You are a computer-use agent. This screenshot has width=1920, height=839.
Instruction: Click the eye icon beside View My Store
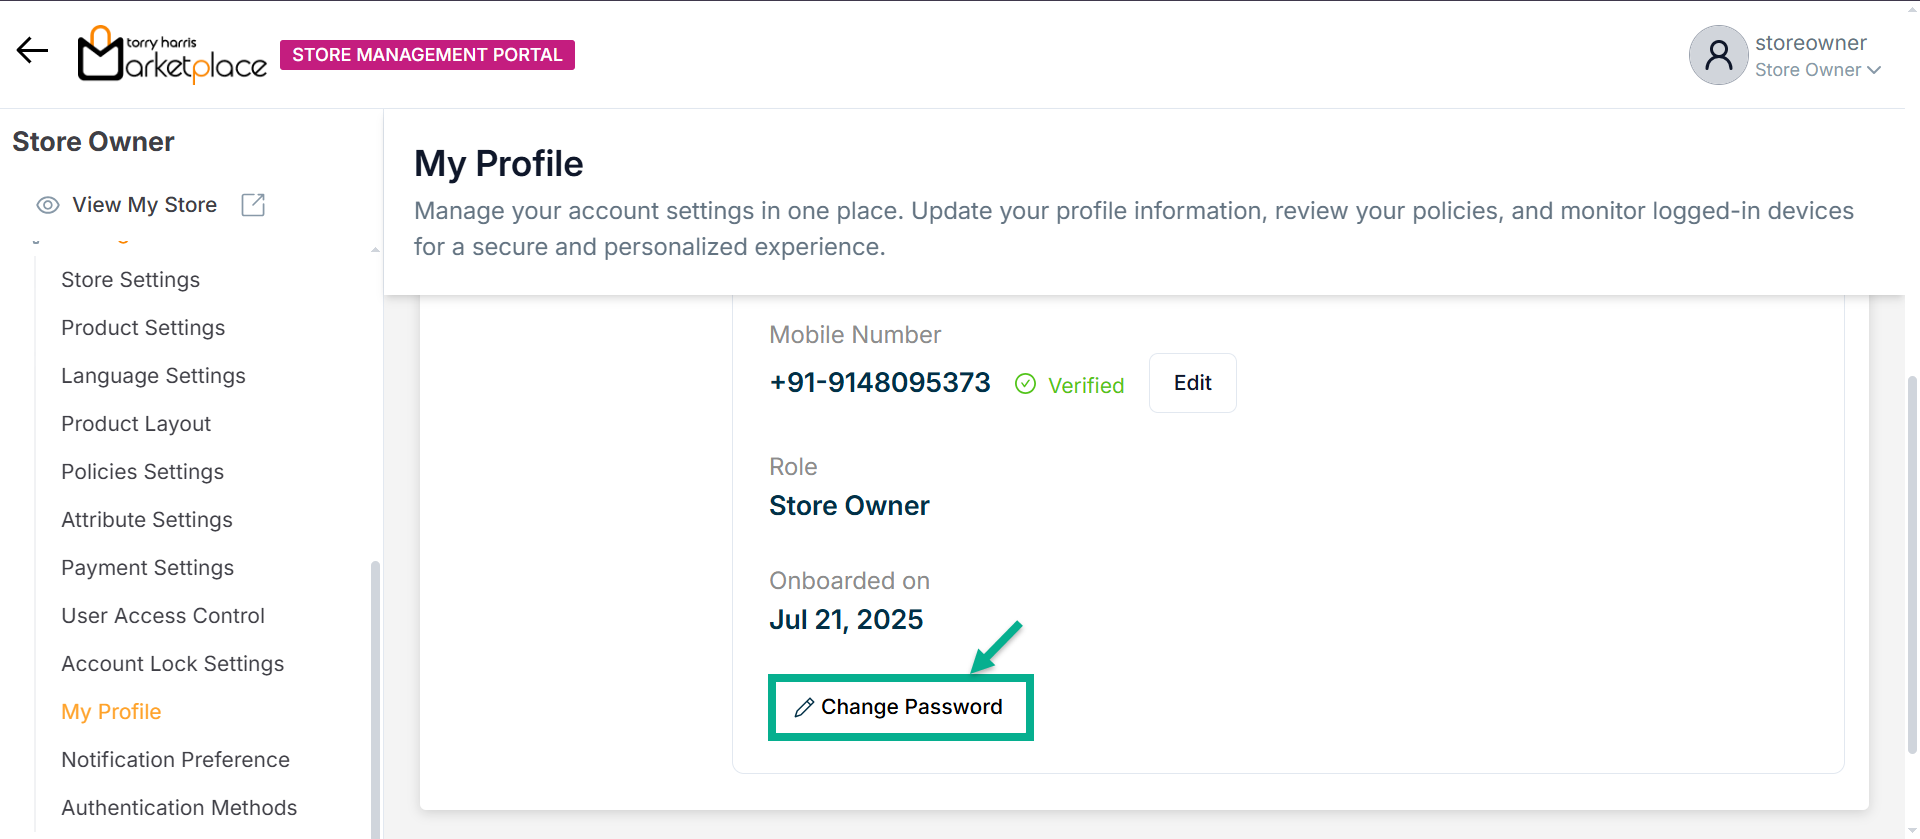click(x=48, y=205)
